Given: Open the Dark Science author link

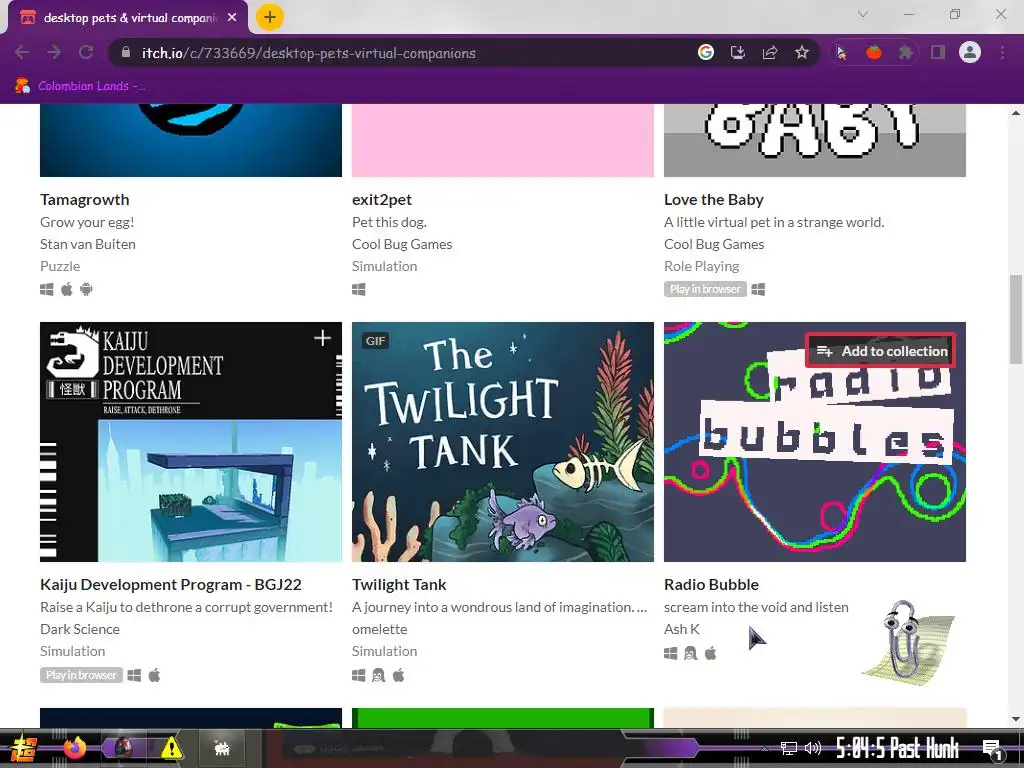Looking at the screenshot, I should (80, 629).
